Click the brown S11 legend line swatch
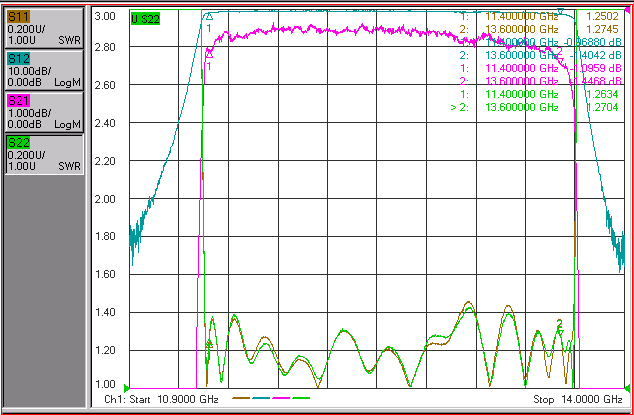 241,398
